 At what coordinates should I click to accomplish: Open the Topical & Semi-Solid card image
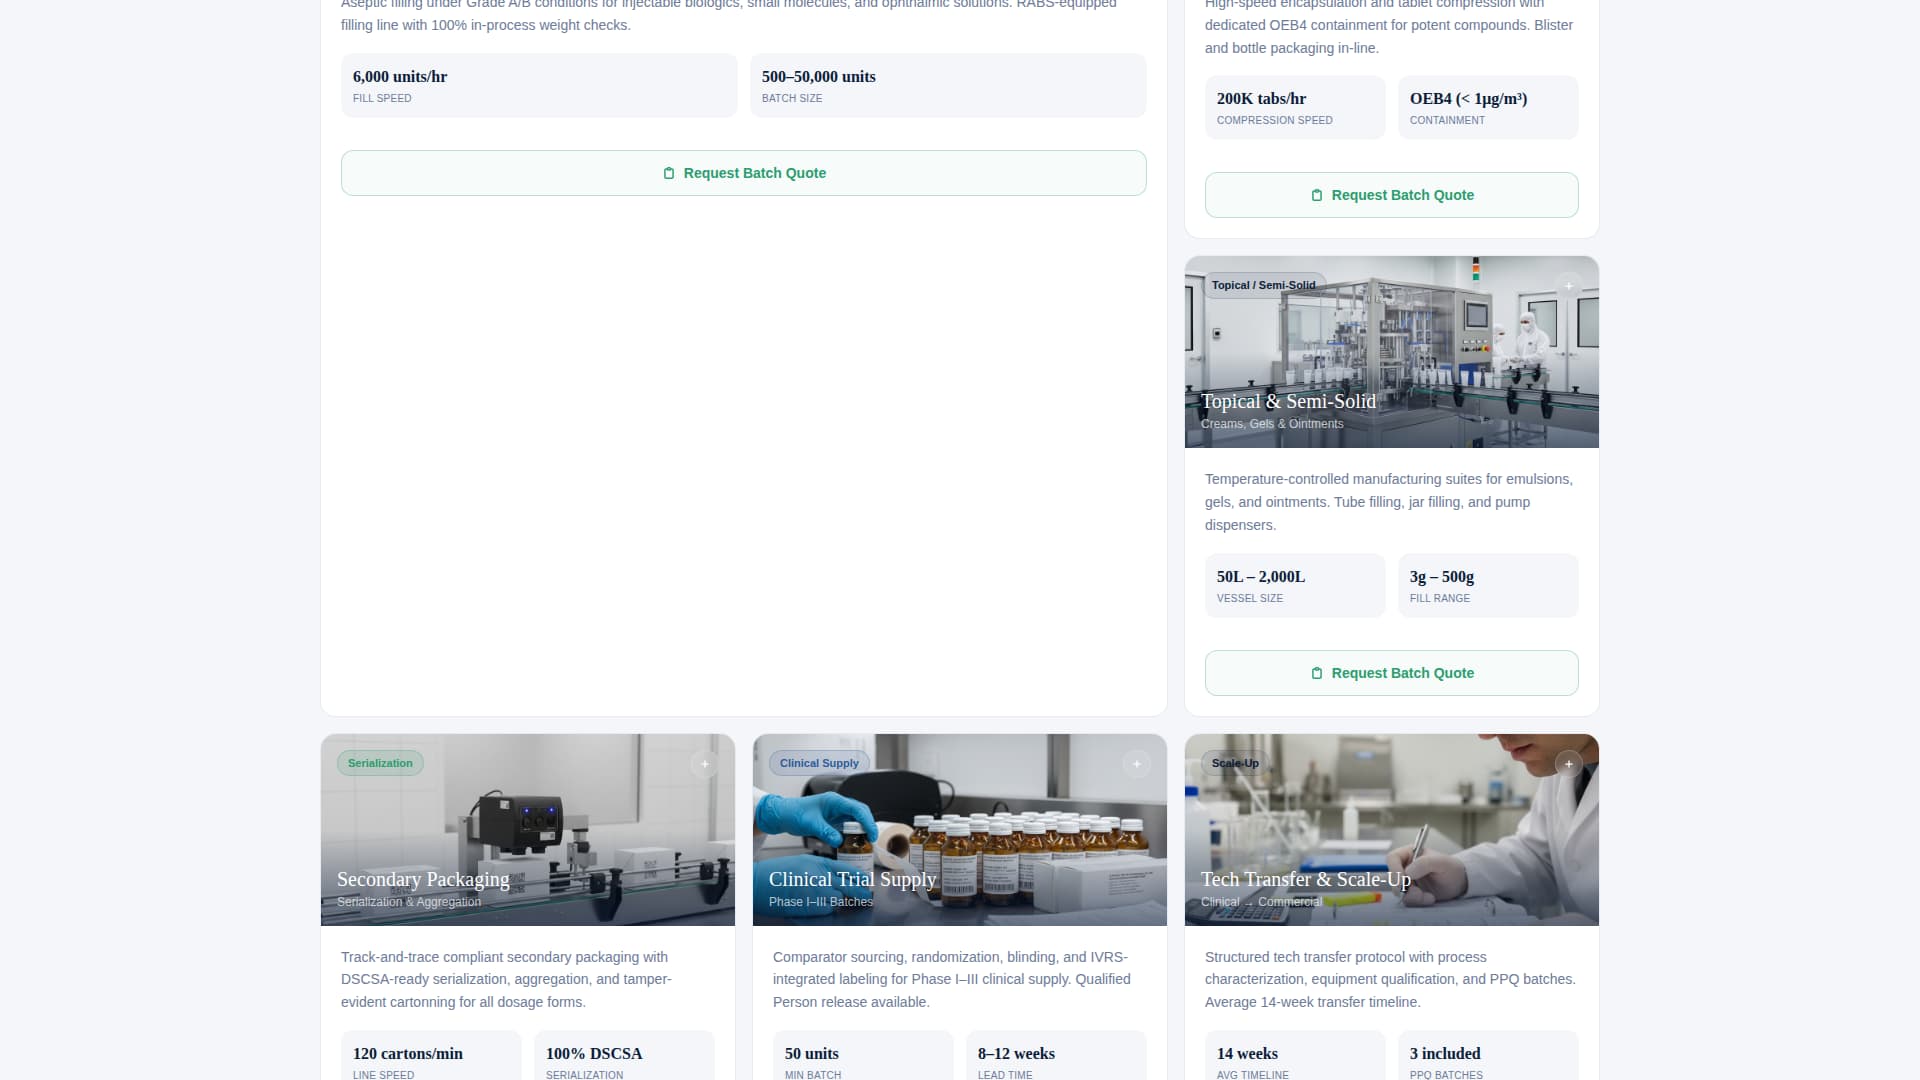click(x=1391, y=352)
